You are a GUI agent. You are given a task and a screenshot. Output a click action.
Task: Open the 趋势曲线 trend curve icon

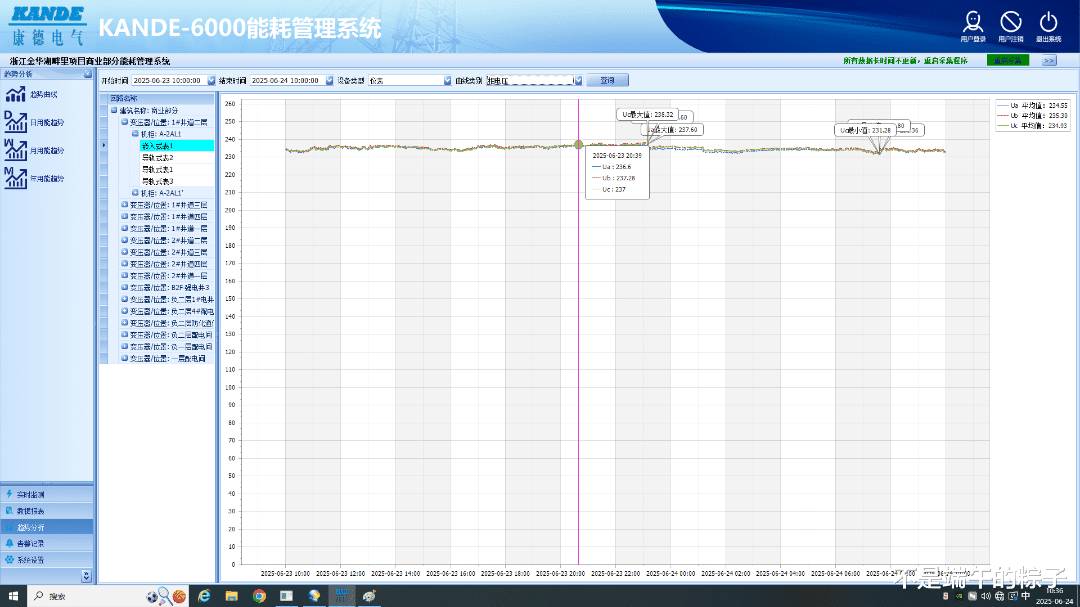pos(15,94)
